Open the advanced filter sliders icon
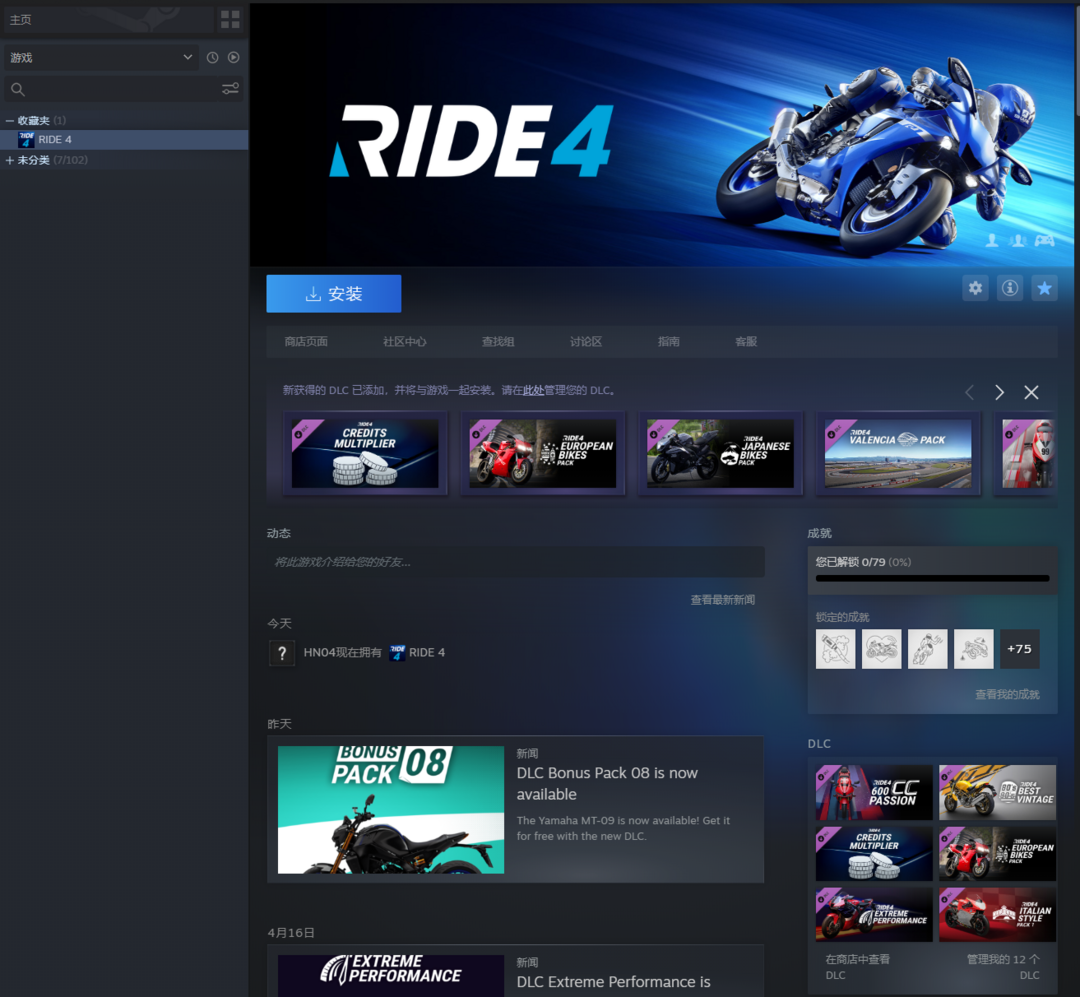 tap(230, 90)
